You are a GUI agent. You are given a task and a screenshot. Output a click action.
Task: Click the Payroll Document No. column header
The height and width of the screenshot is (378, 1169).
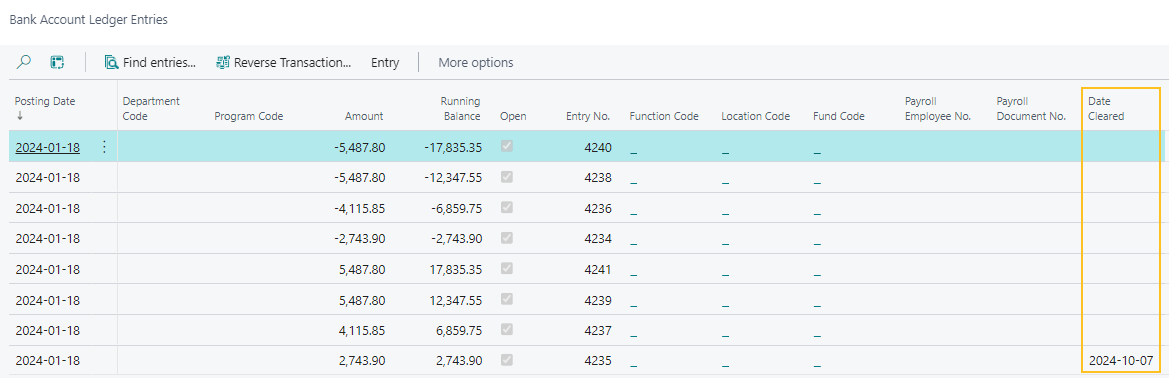tap(1031, 108)
